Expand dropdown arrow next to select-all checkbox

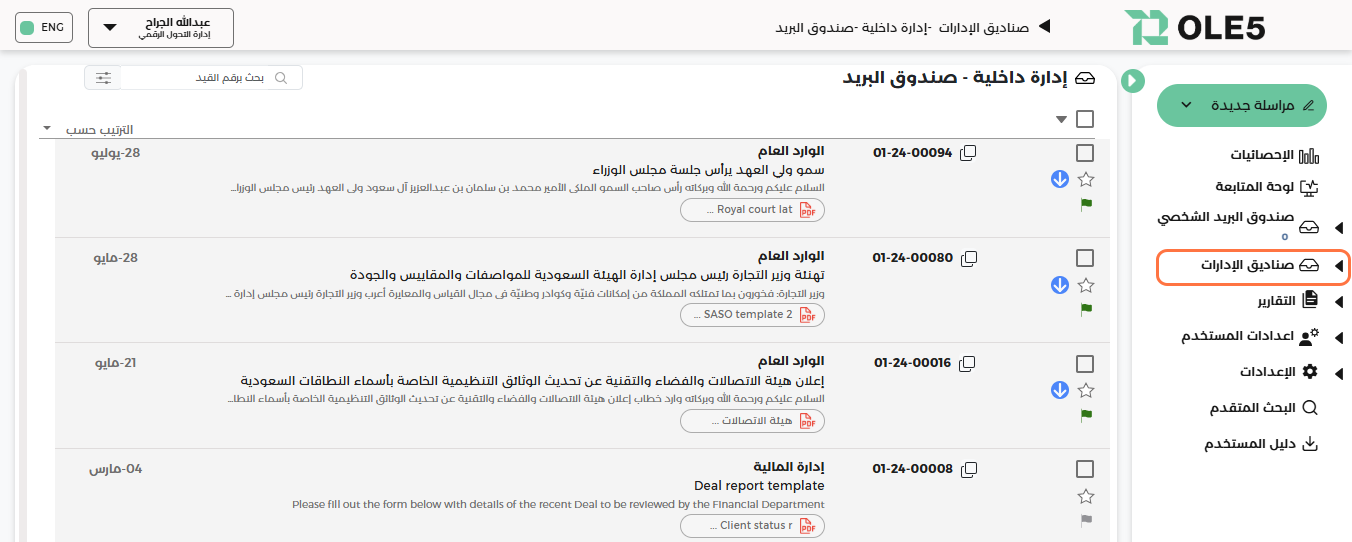pyautogui.click(x=1061, y=120)
